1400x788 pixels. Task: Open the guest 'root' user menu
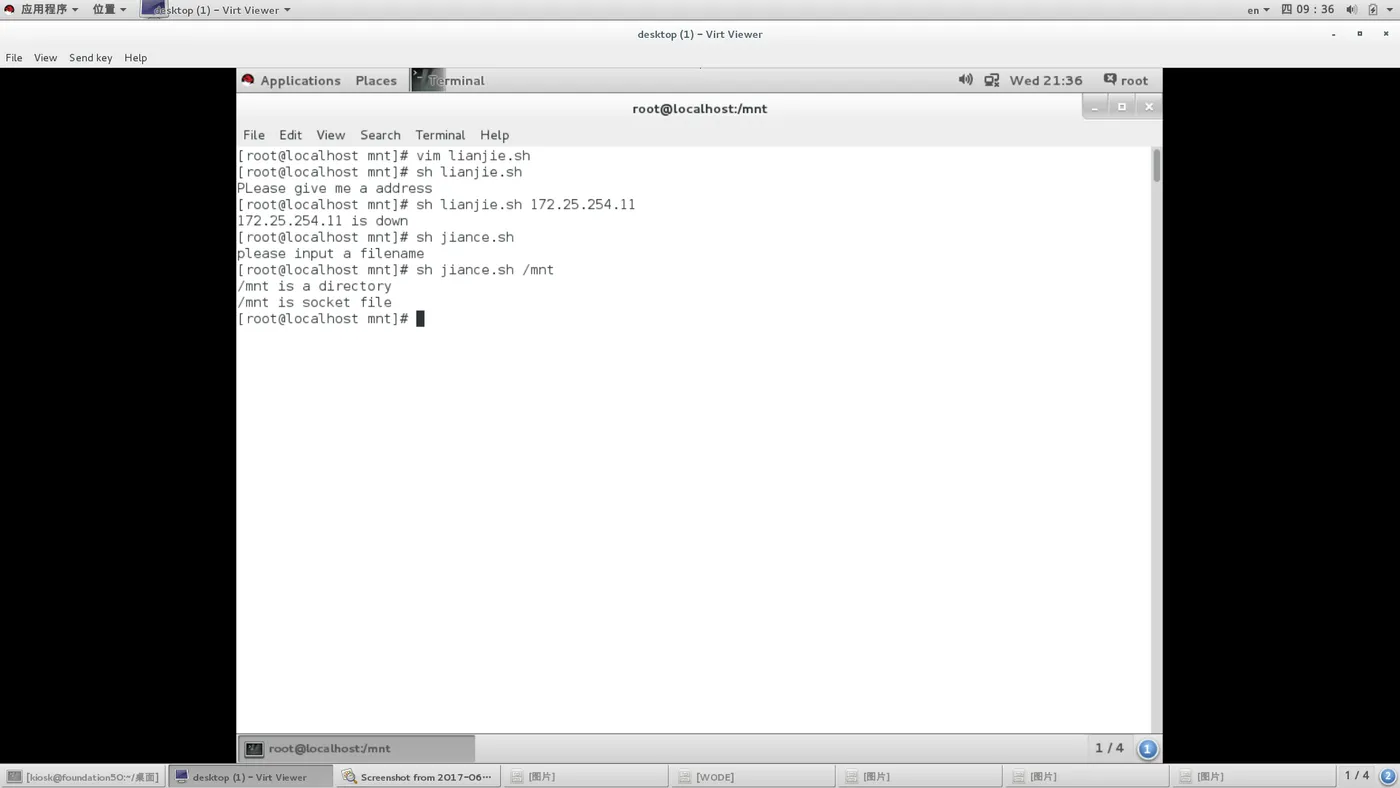click(1126, 80)
